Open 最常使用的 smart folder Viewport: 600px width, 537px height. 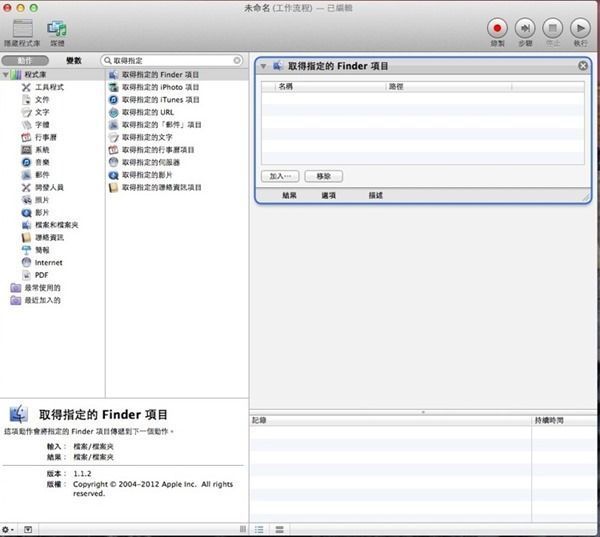pos(42,288)
